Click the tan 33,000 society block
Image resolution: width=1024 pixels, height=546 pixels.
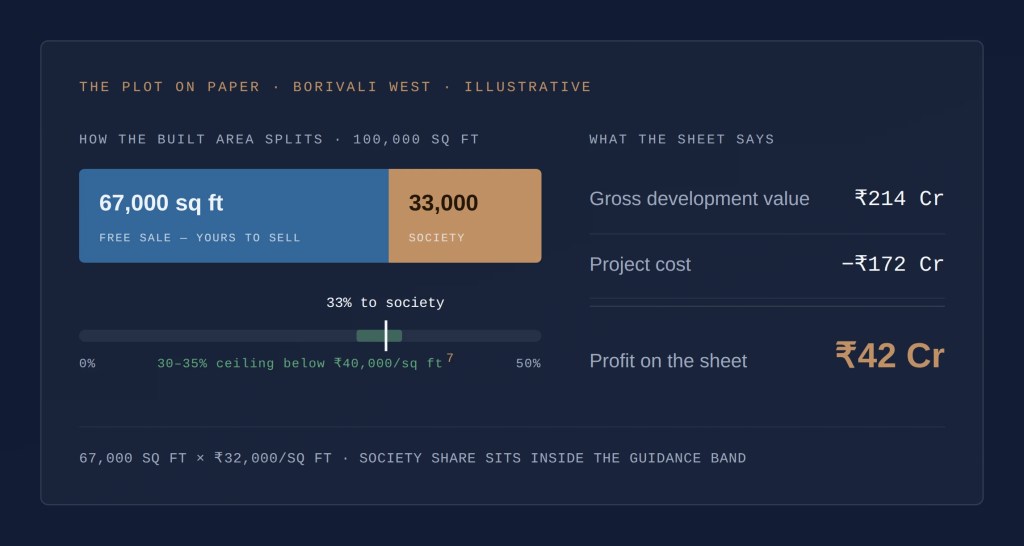coord(465,216)
